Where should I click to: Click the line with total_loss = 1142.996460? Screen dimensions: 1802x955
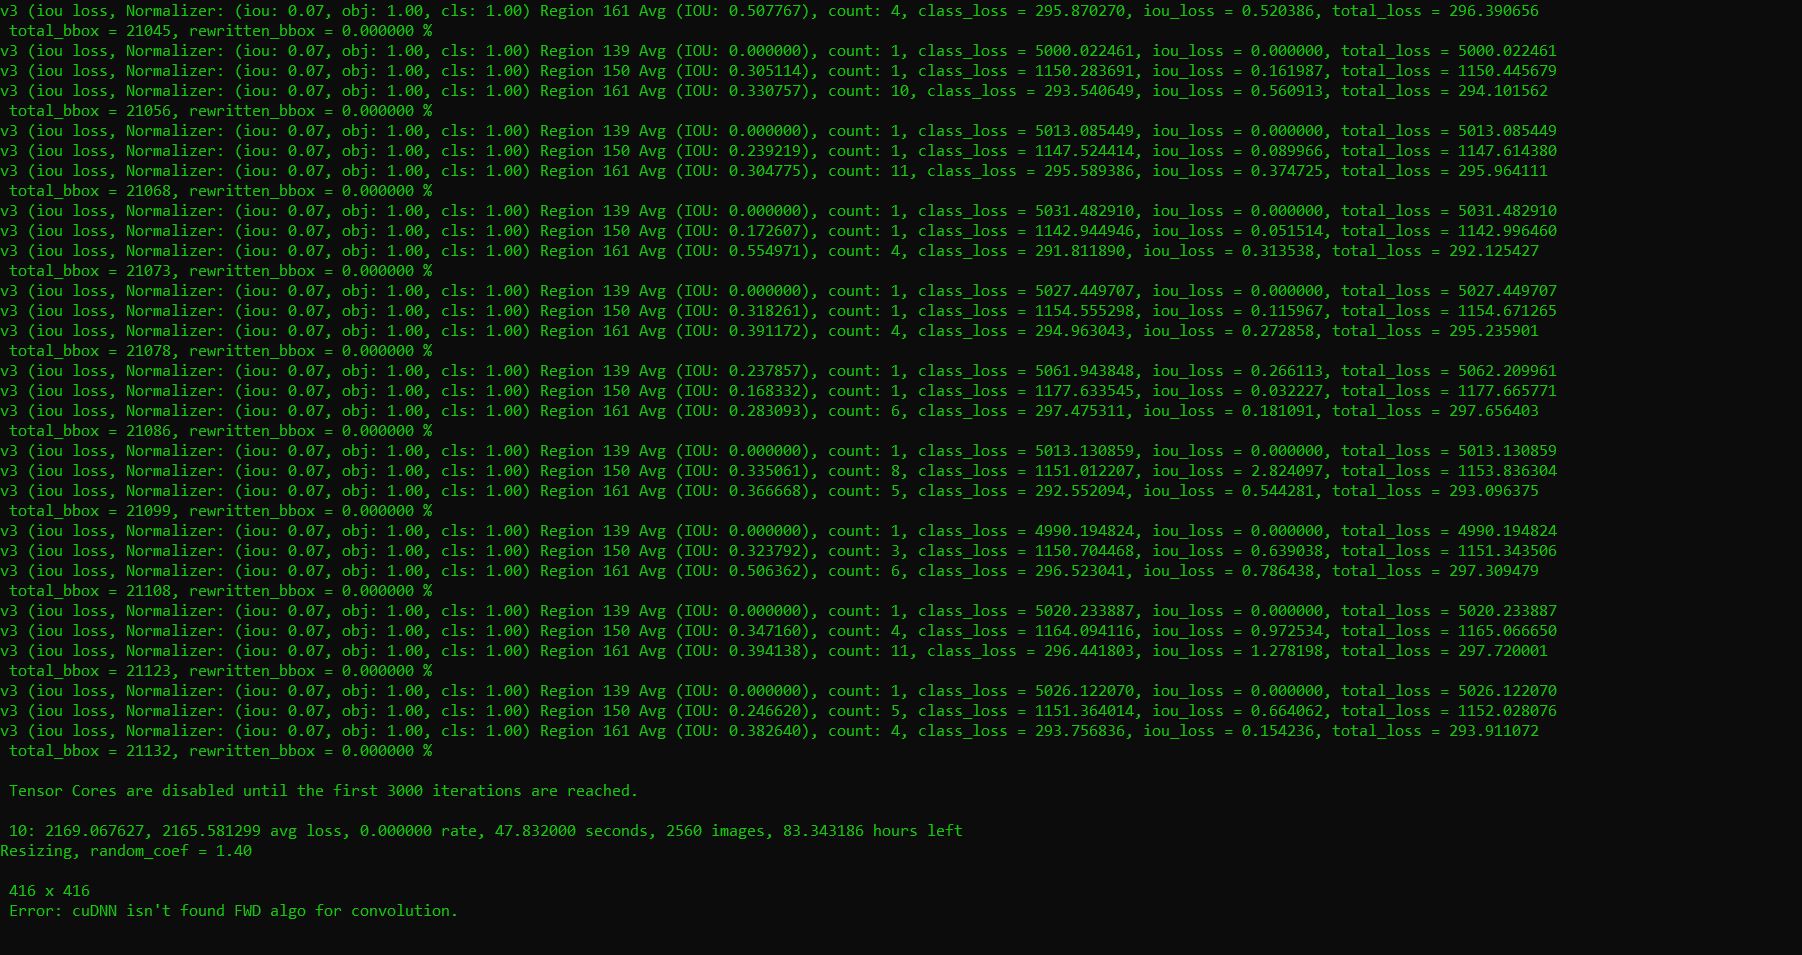click(778, 231)
